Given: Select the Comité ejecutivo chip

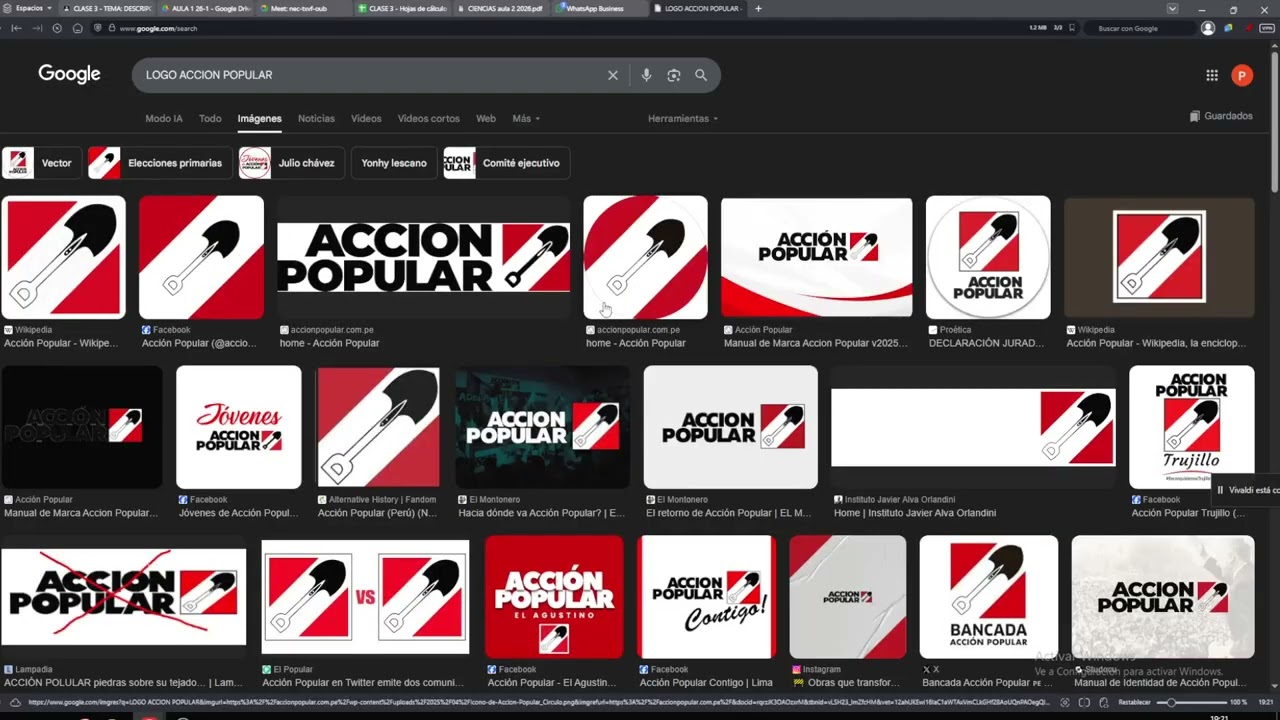Looking at the screenshot, I should coord(508,163).
